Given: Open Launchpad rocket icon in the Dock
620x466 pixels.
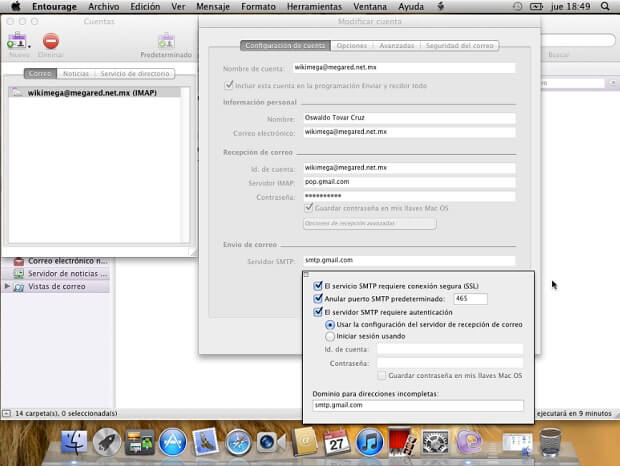Looking at the screenshot, I should click(x=107, y=442).
